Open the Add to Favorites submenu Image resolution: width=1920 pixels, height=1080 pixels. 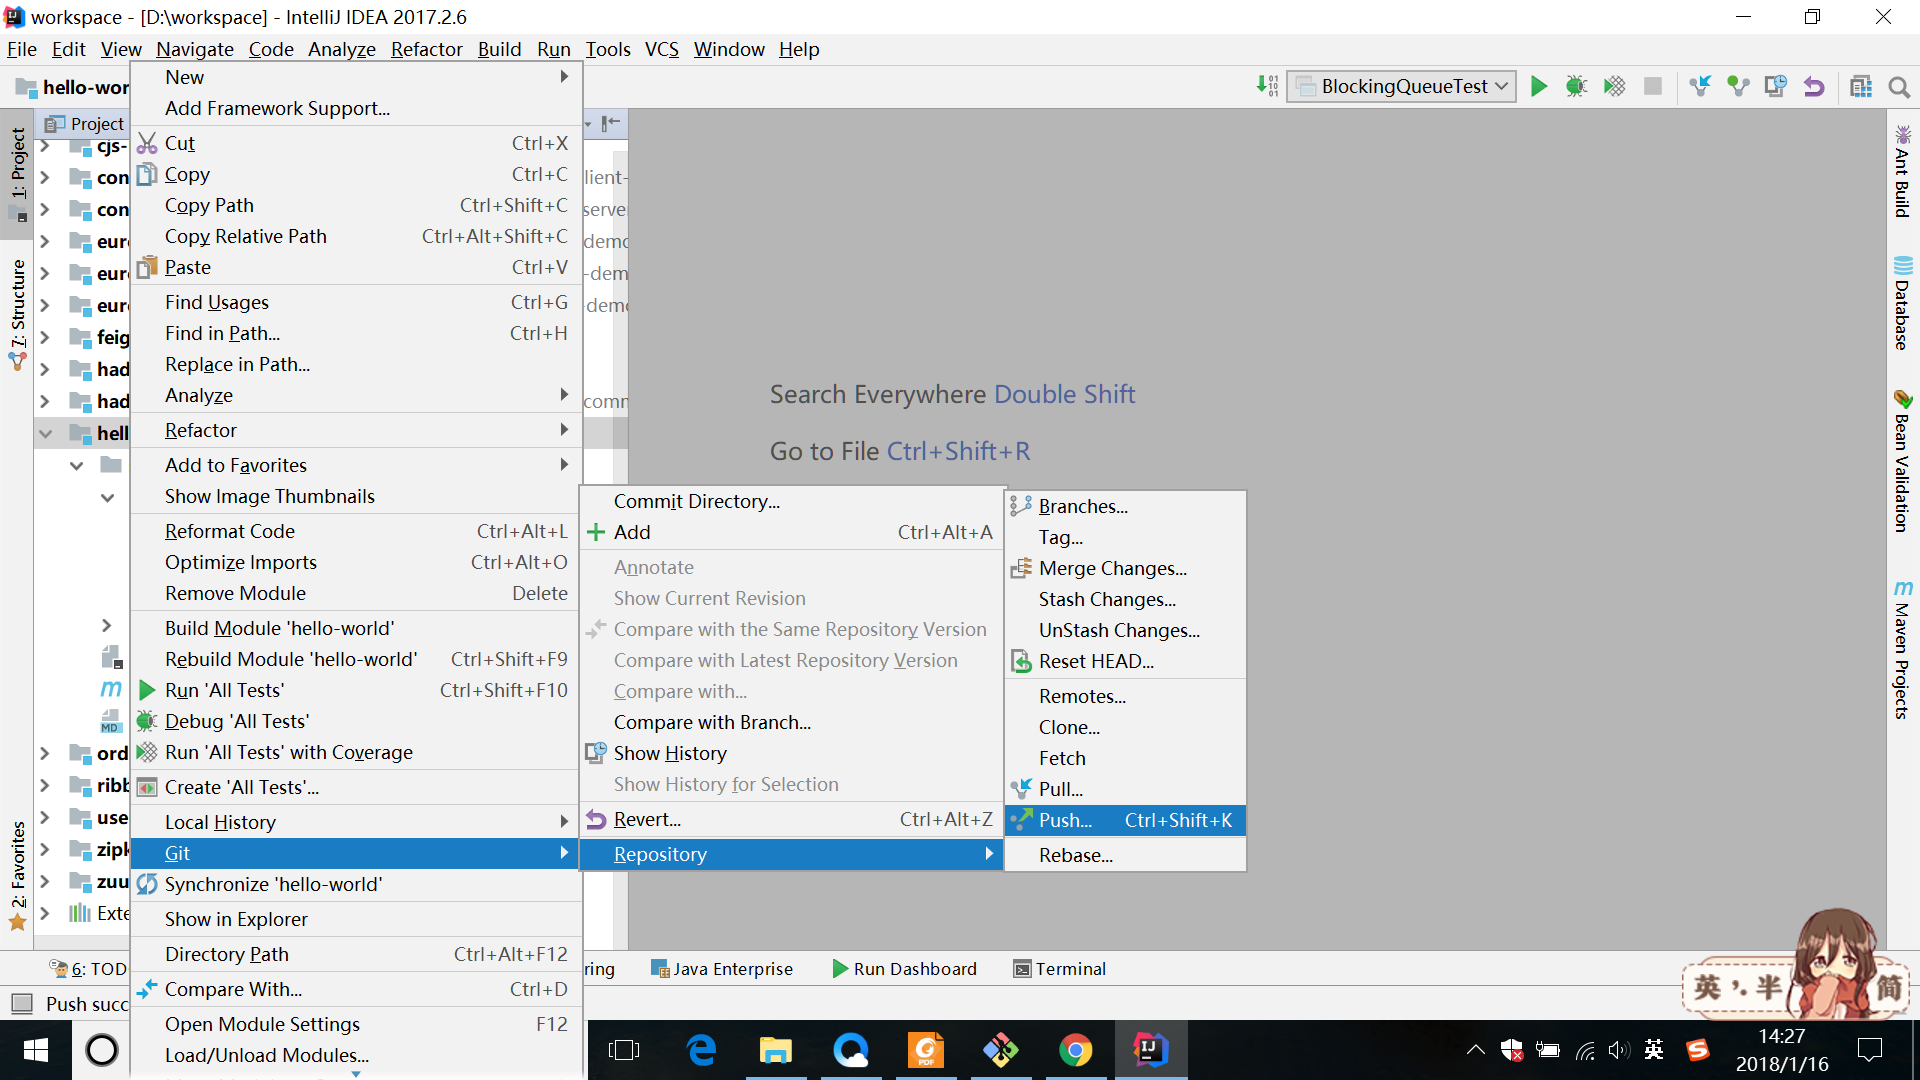tap(356, 466)
